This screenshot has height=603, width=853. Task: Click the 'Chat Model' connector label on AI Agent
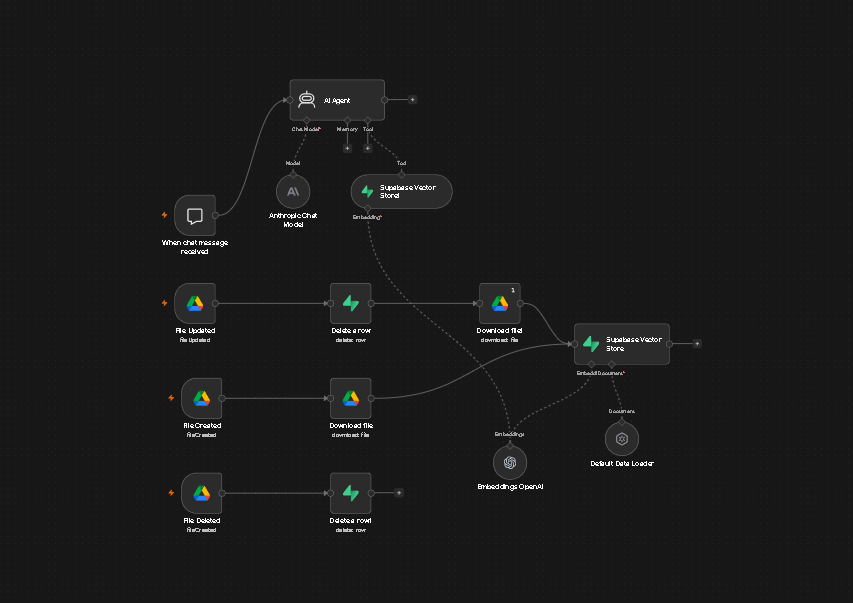(x=306, y=129)
